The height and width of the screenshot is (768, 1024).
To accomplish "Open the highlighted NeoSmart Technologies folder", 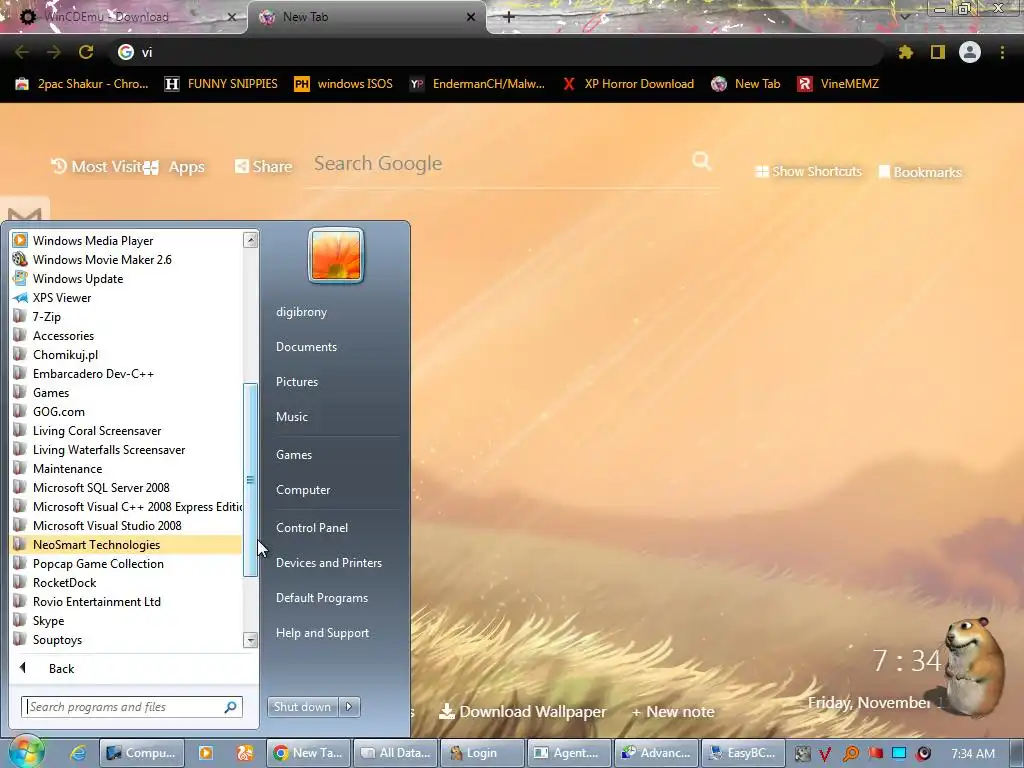I will [126, 545].
